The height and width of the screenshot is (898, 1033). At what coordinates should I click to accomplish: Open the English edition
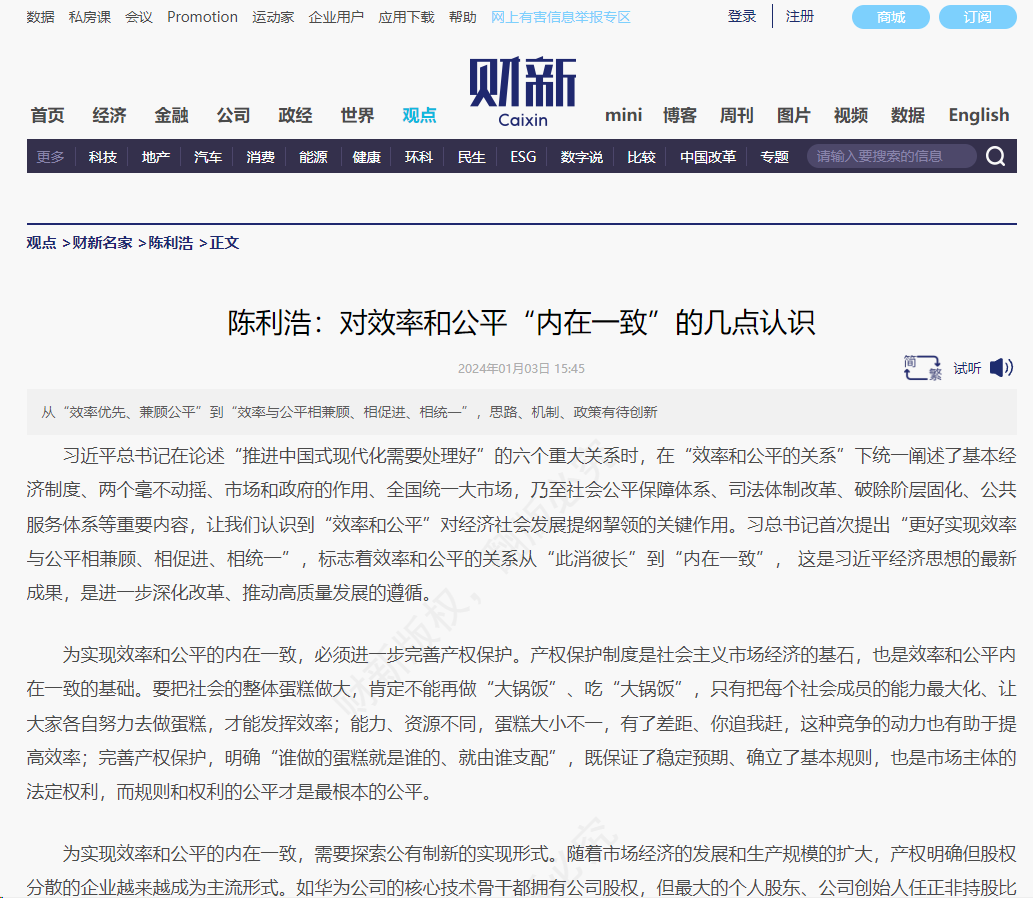(x=978, y=115)
